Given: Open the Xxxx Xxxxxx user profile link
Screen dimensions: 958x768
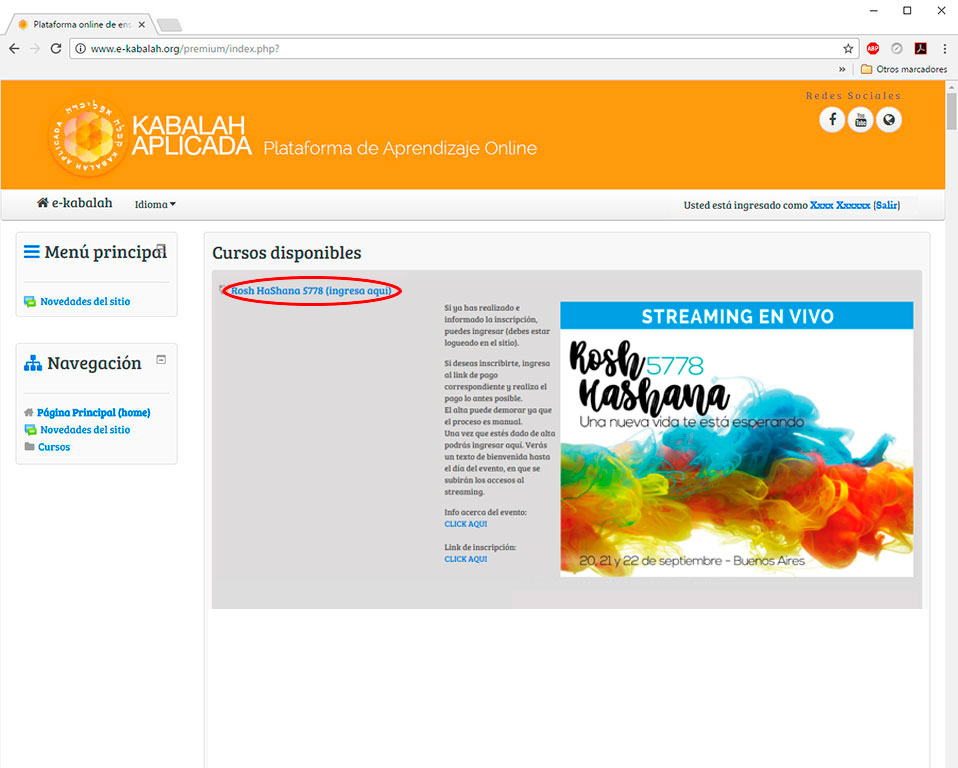Looking at the screenshot, I should [x=840, y=205].
